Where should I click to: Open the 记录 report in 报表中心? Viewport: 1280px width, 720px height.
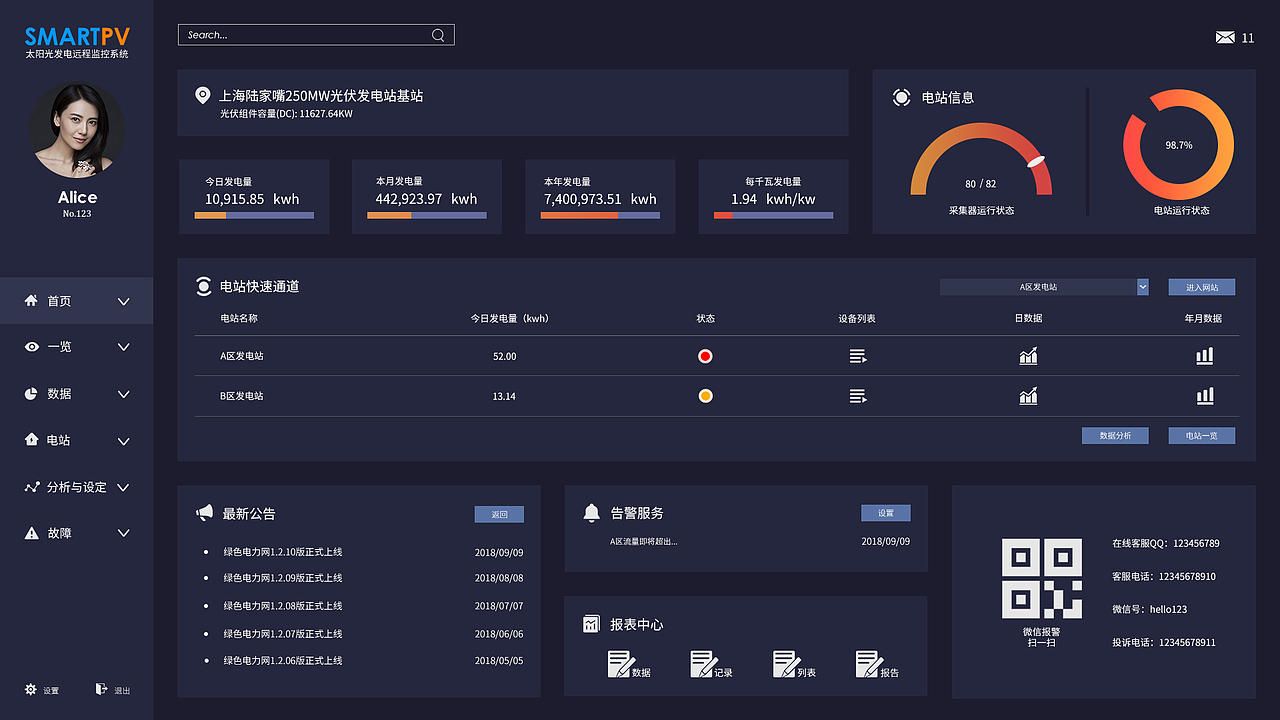point(703,663)
